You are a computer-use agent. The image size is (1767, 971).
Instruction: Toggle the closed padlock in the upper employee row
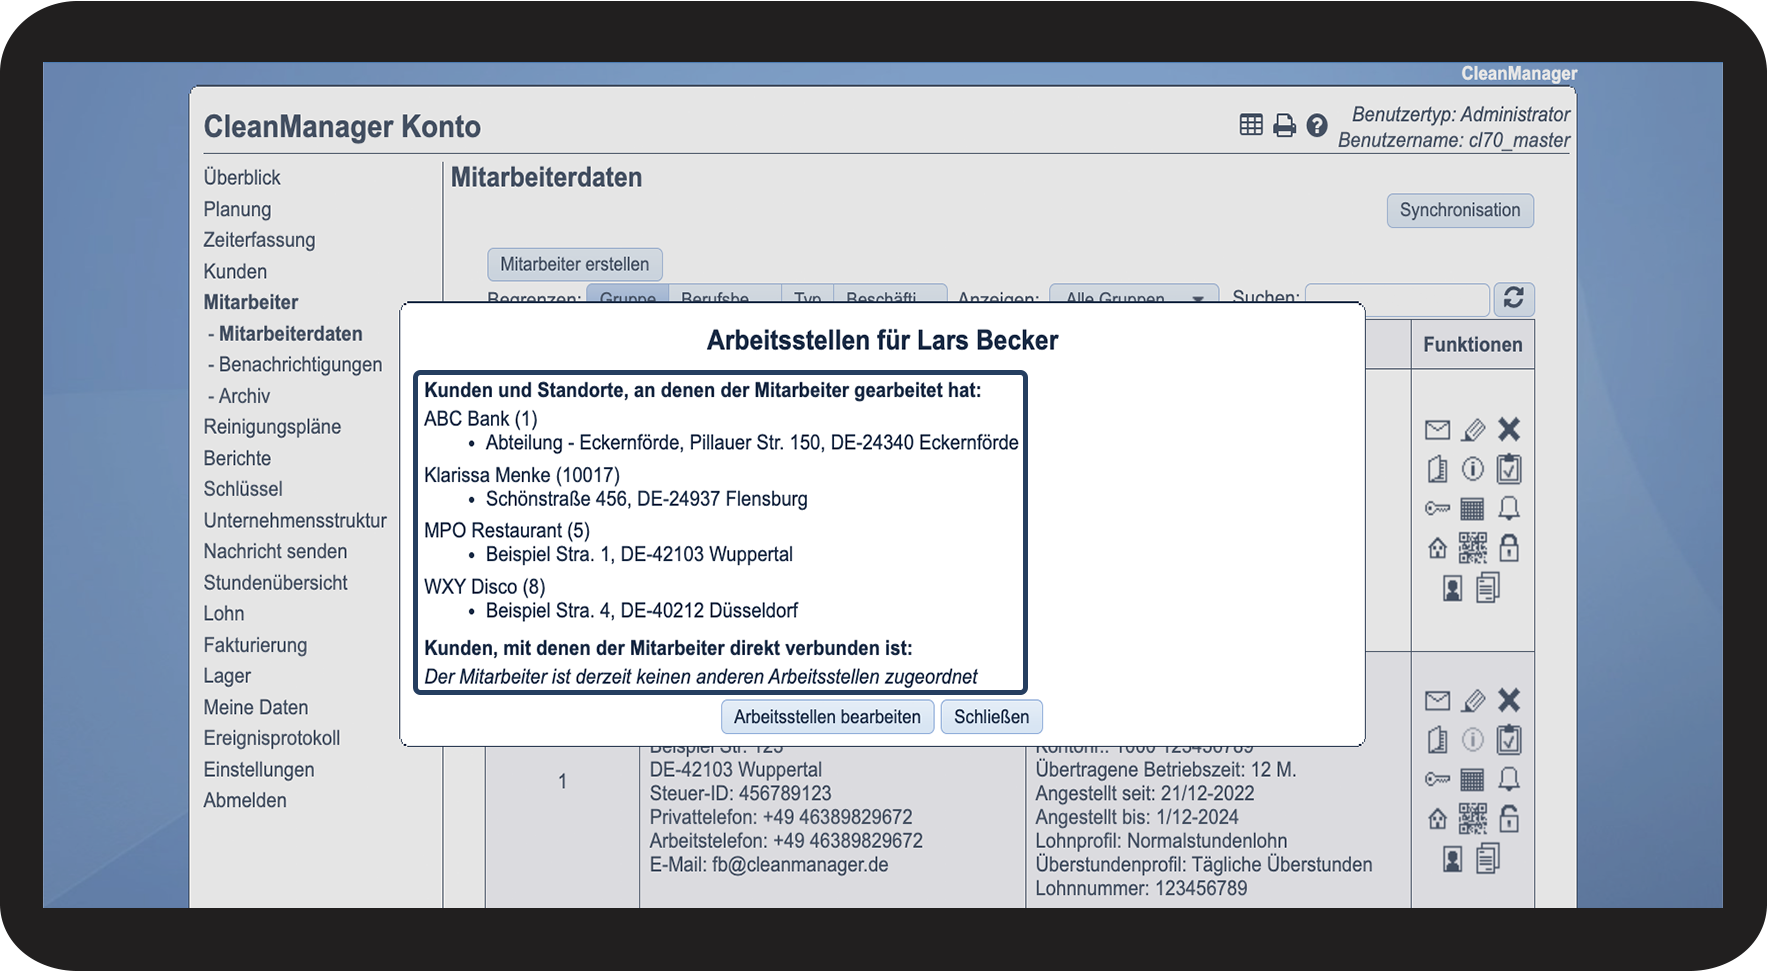point(1509,548)
